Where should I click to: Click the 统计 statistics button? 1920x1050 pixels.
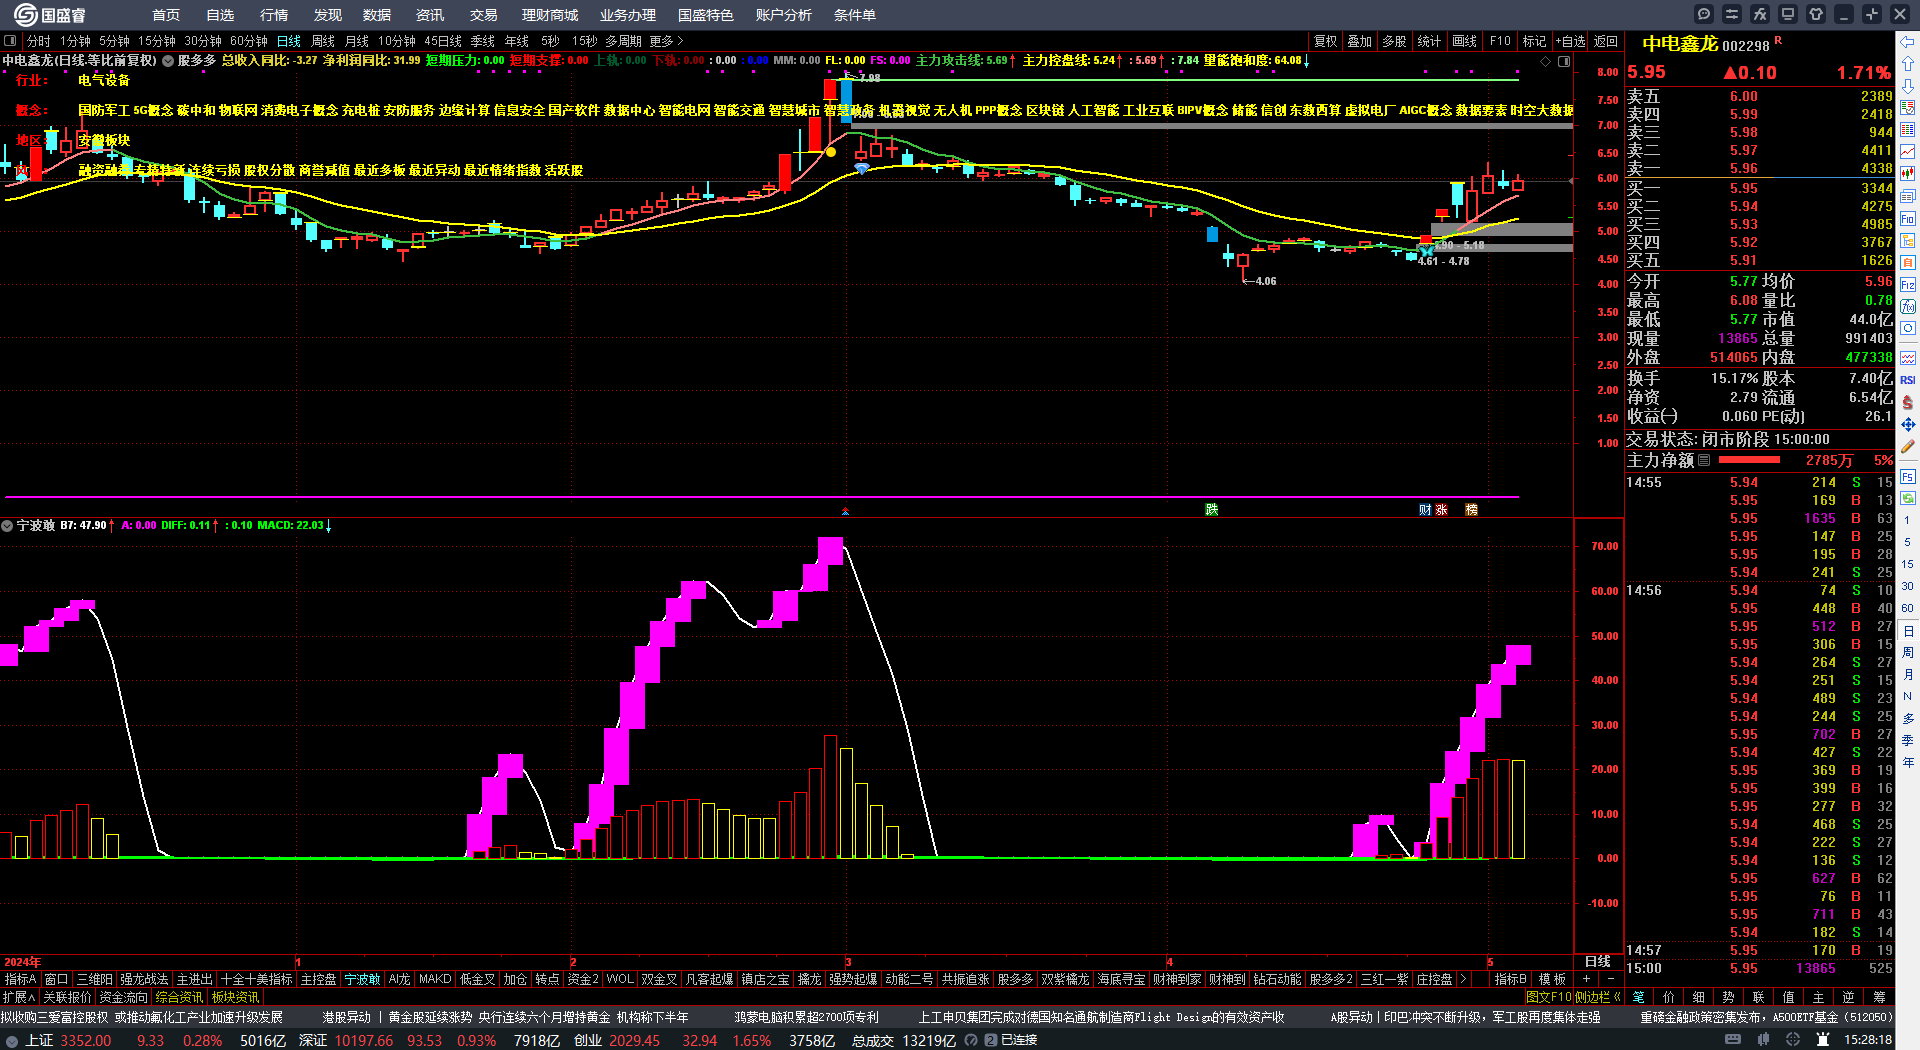click(1429, 41)
